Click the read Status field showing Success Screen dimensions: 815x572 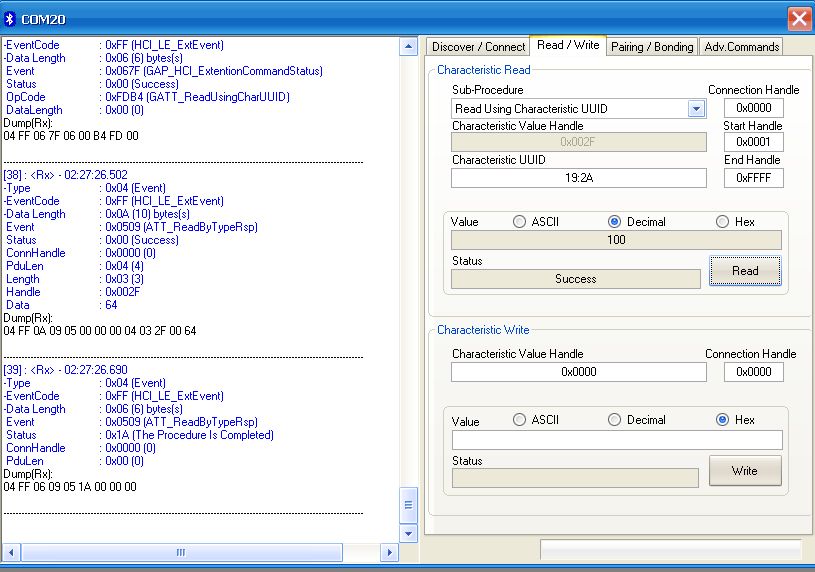pyautogui.click(x=575, y=279)
